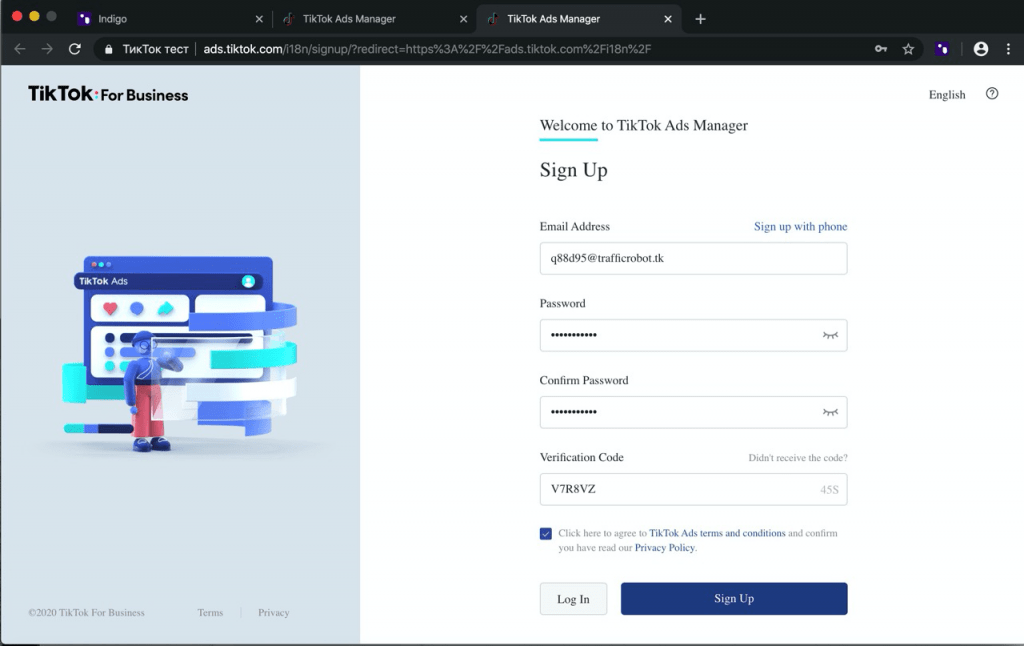Open the Privacy Policy link
Viewport: 1024px width, 646px height.
664,548
